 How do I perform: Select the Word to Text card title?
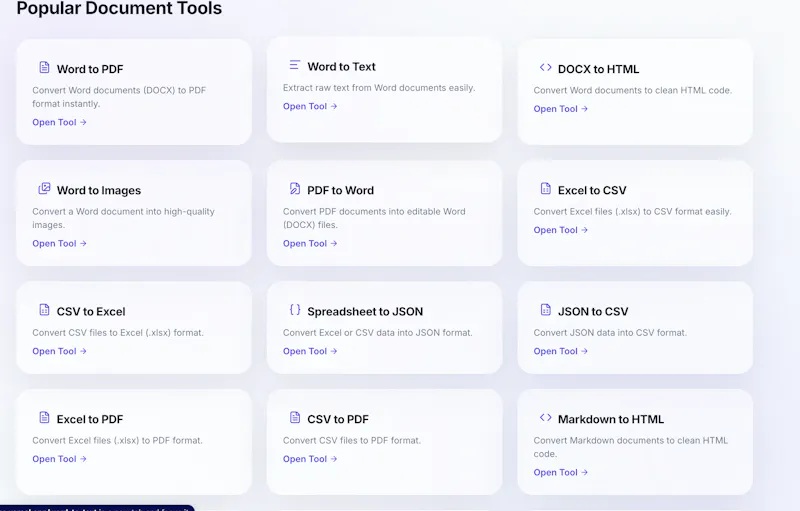point(341,67)
